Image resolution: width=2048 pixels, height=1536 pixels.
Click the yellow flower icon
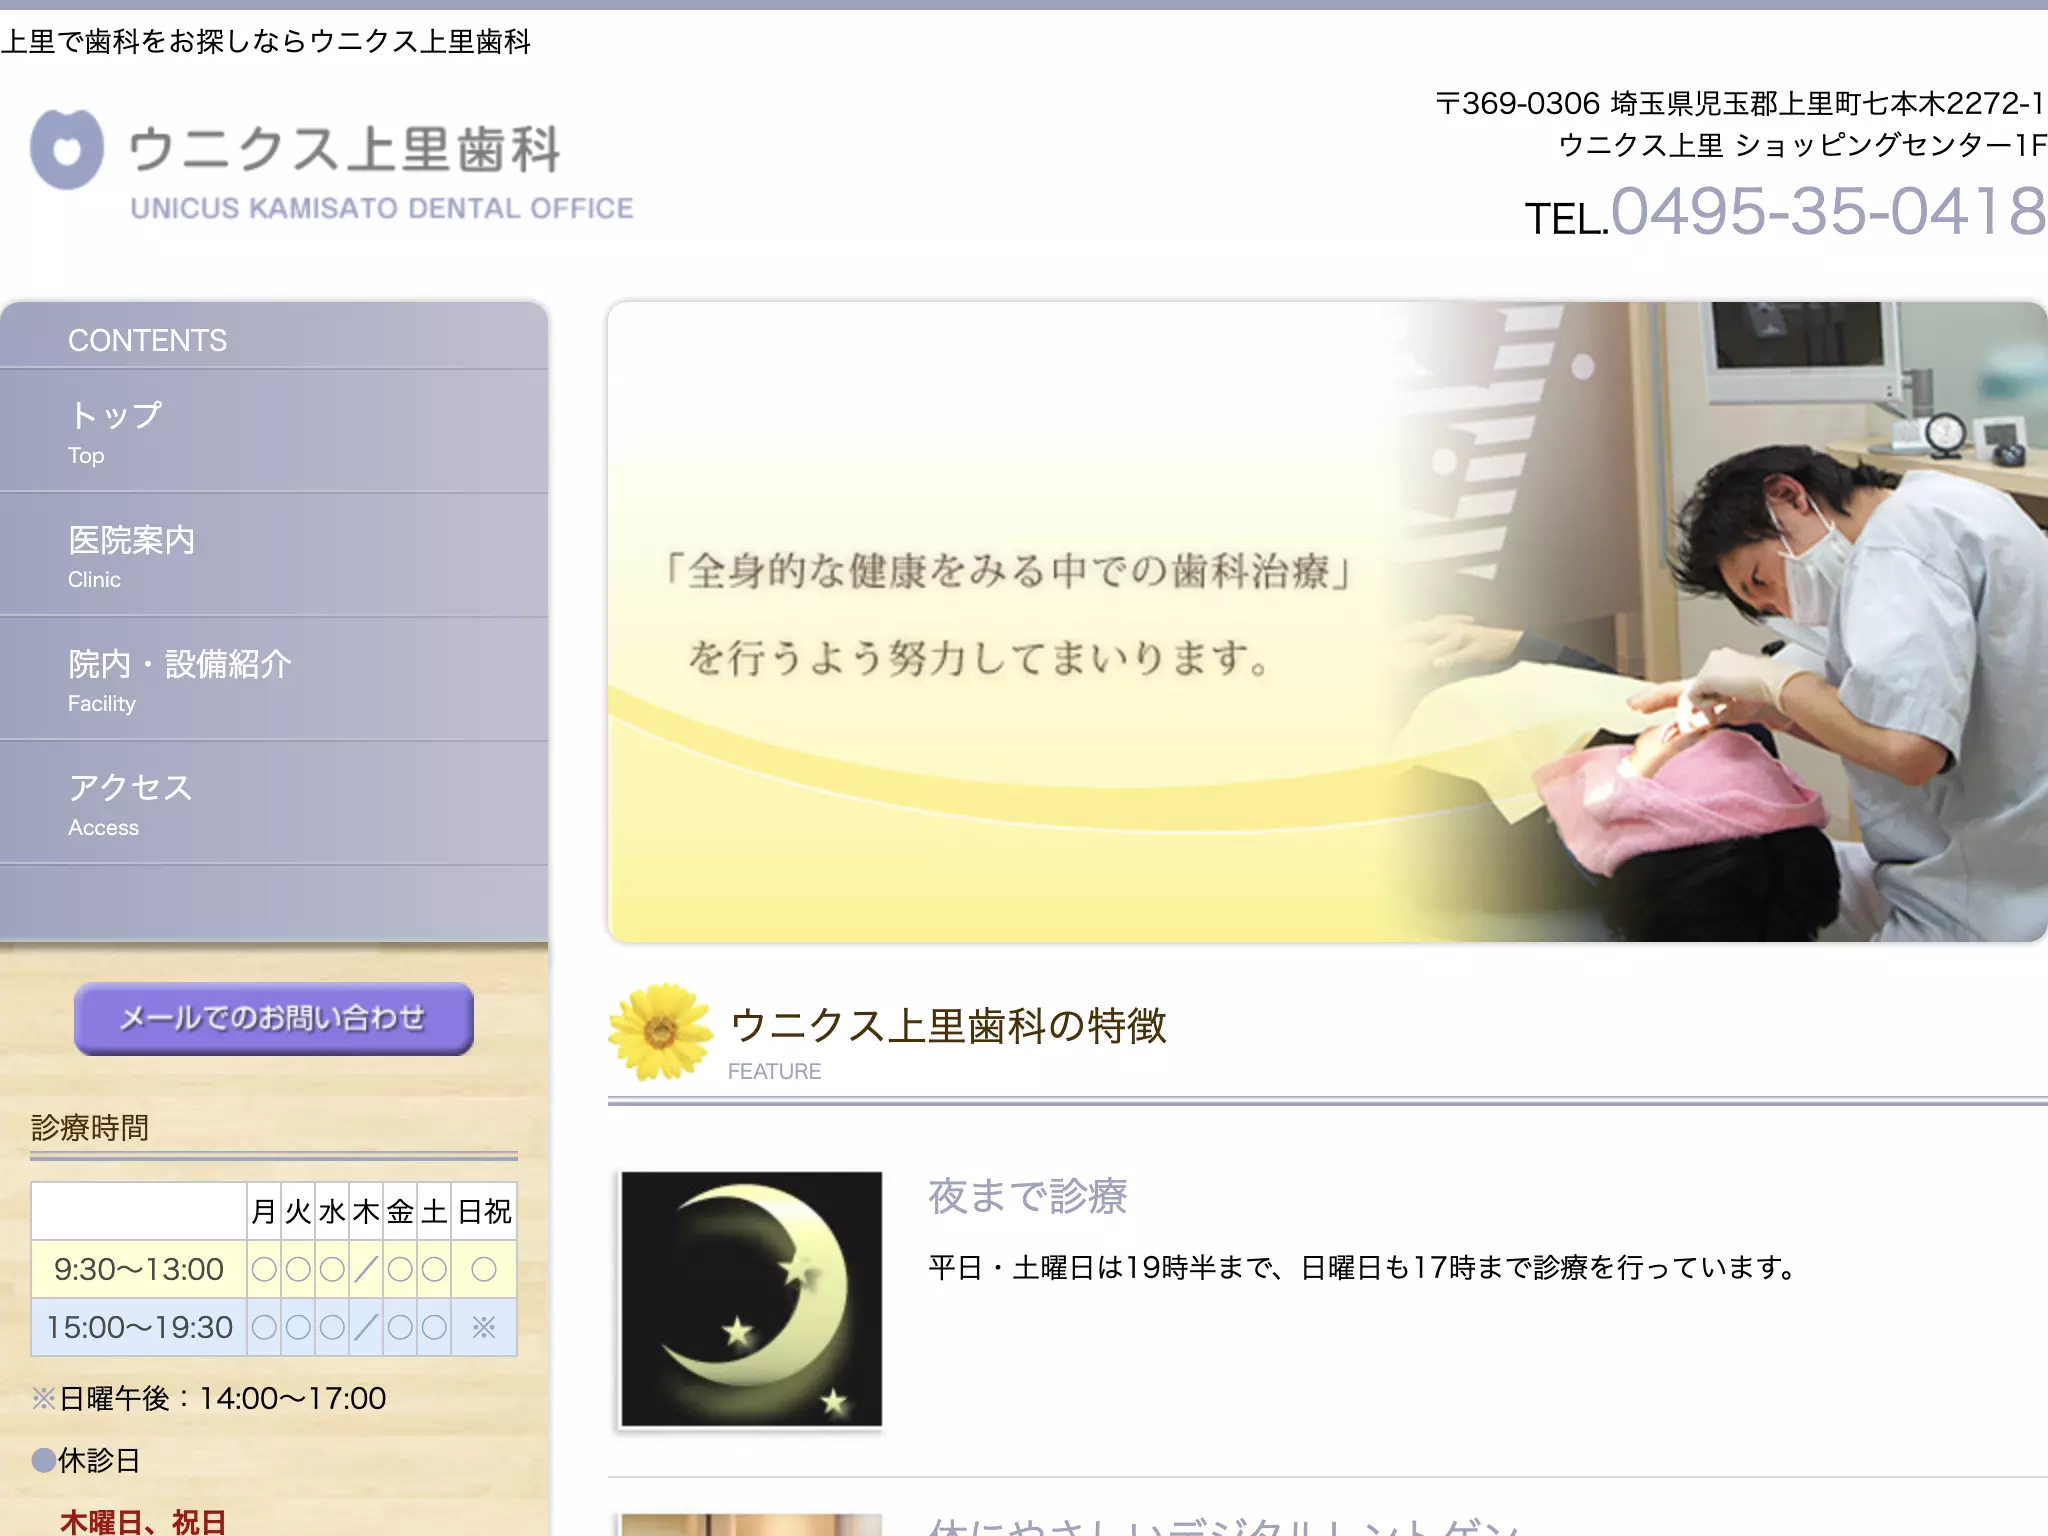point(660,1032)
